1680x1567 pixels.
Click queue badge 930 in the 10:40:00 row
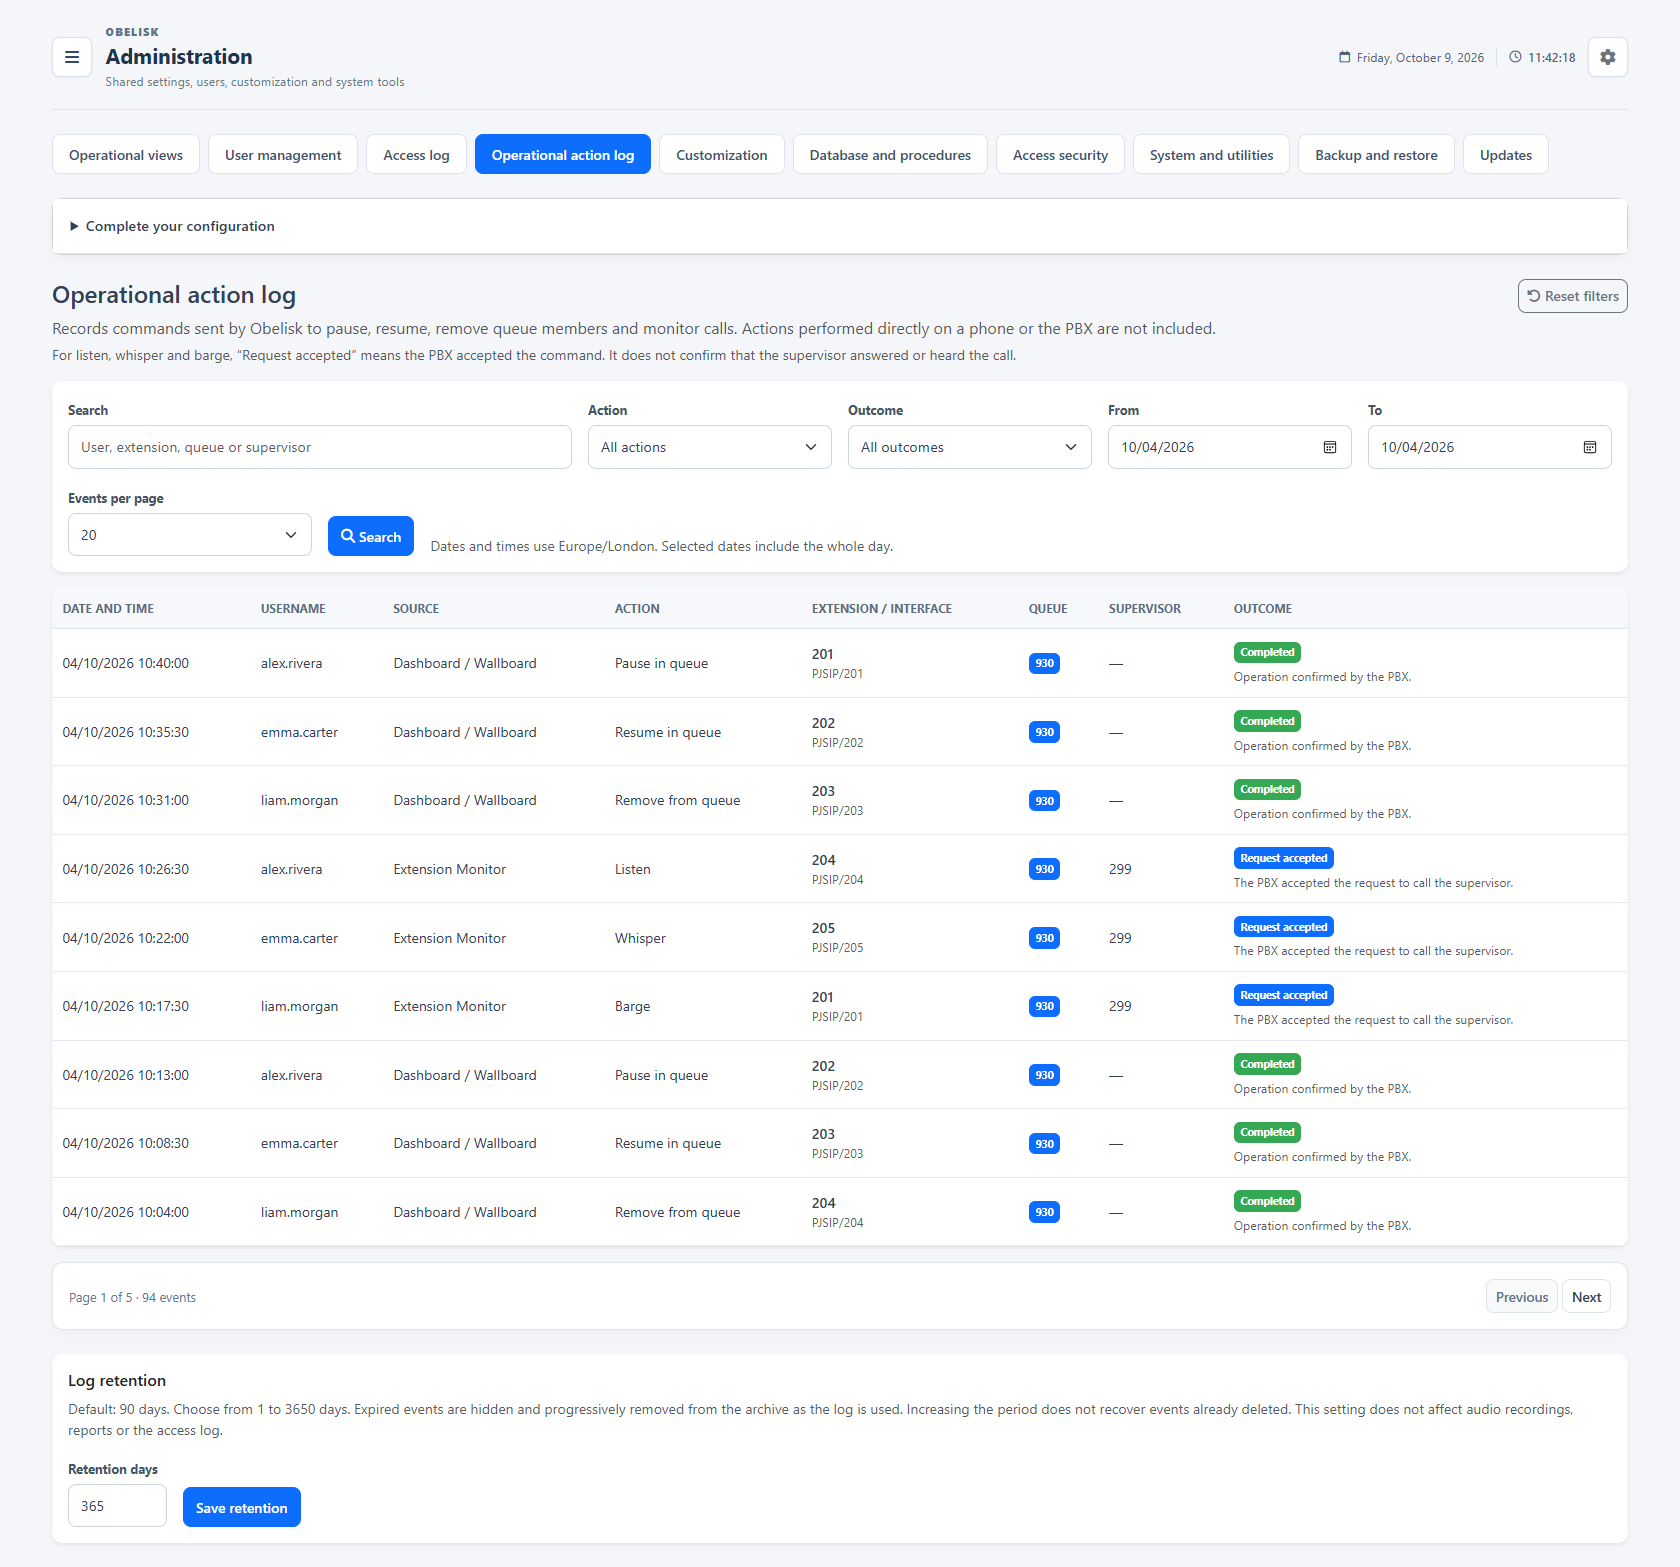1044,663
